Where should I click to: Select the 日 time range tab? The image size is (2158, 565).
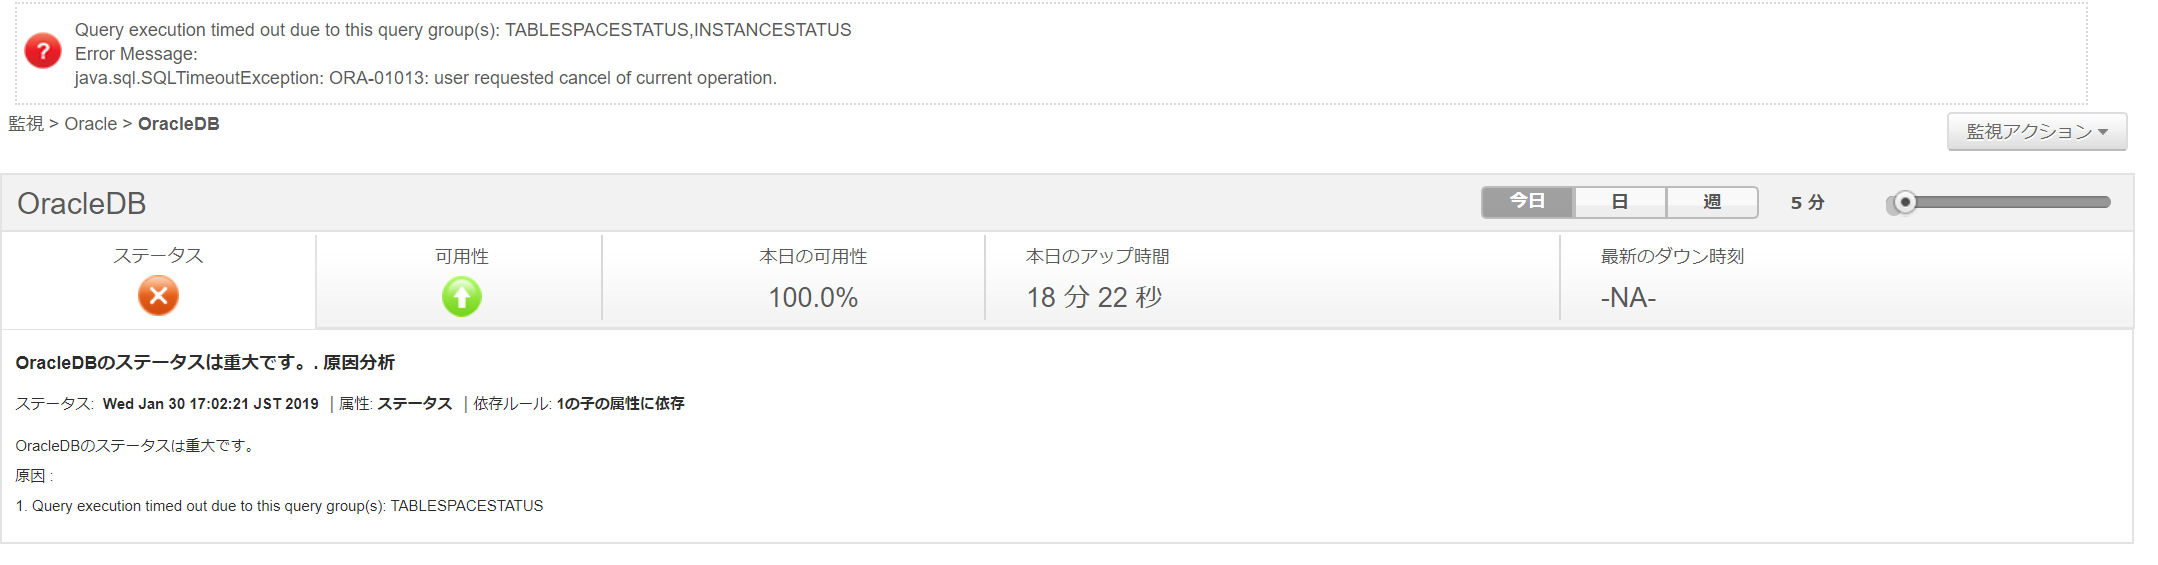coord(1620,202)
